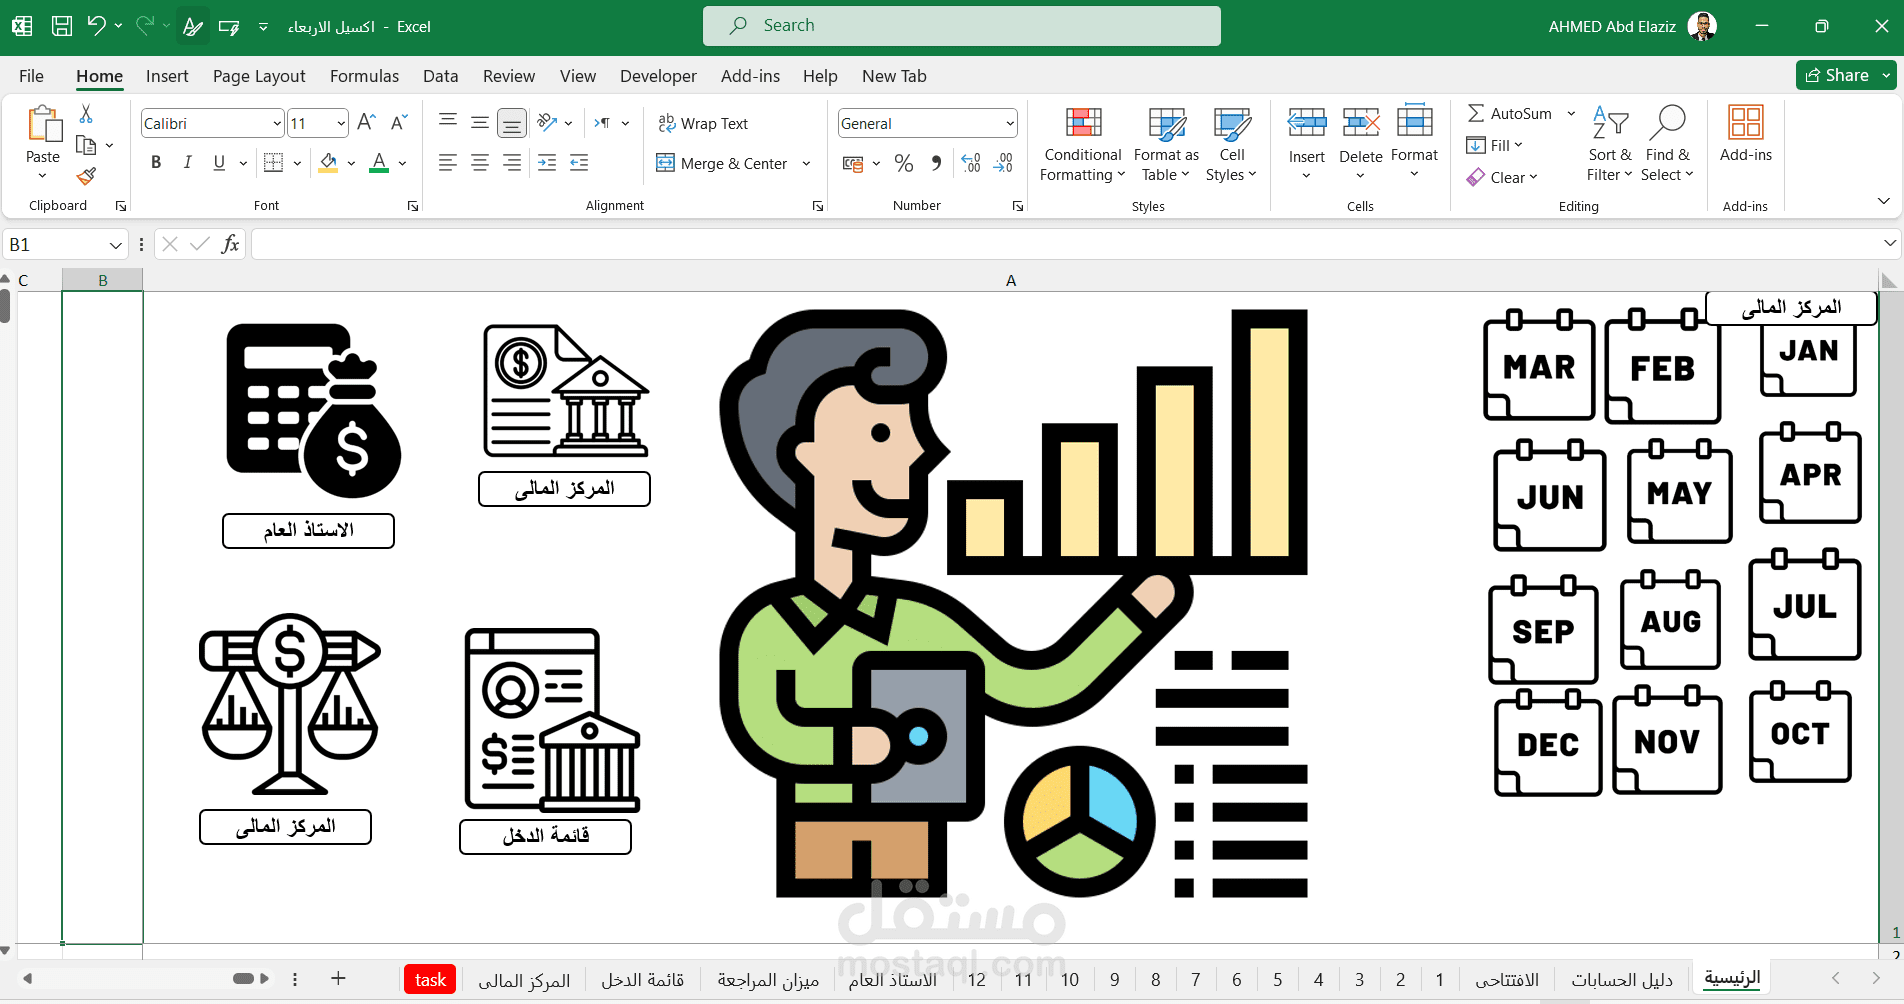Click the Format as Table button
This screenshot has width=1904, height=1004.
[x=1166, y=145]
